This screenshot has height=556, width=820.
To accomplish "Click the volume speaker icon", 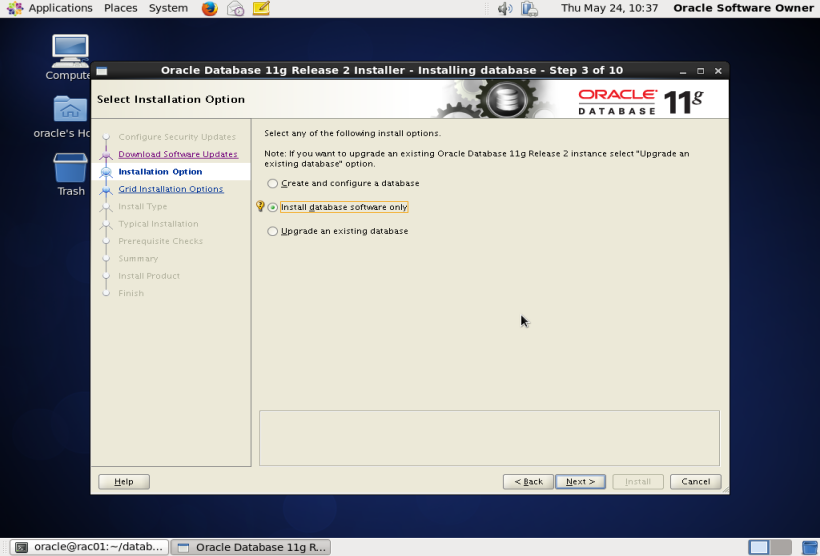I will (x=505, y=8).
